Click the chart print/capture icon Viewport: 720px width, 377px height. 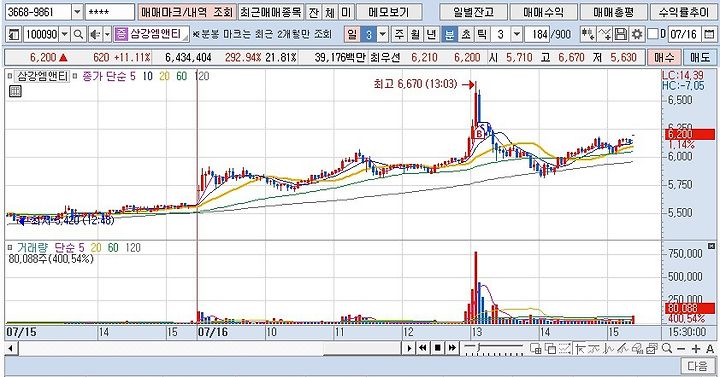click(638, 349)
